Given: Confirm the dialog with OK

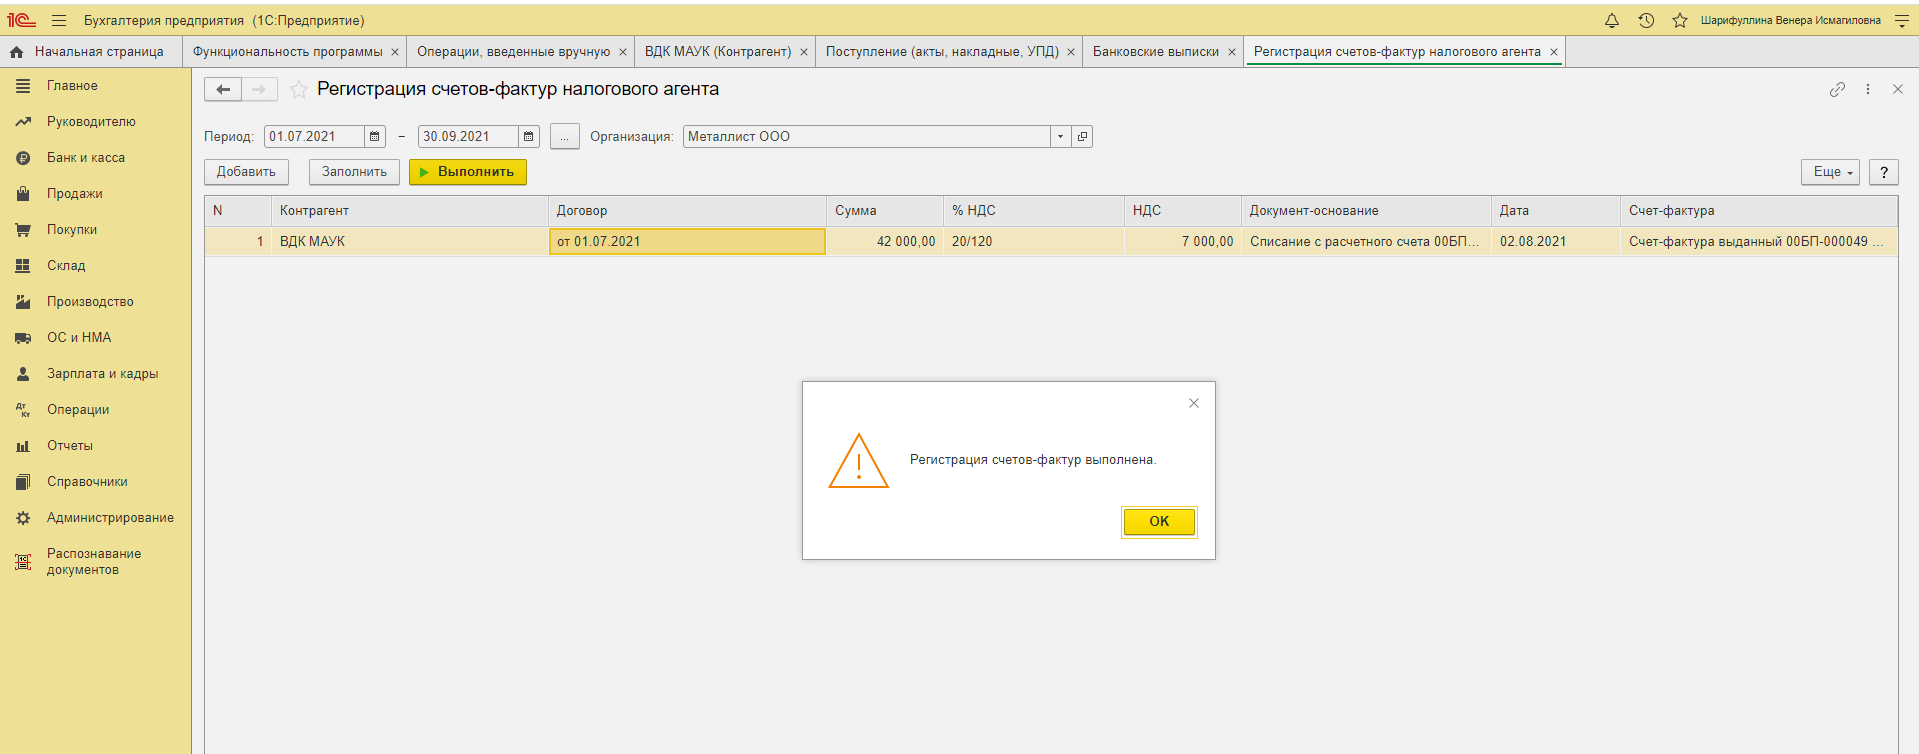Looking at the screenshot, I should (1159, 521).
